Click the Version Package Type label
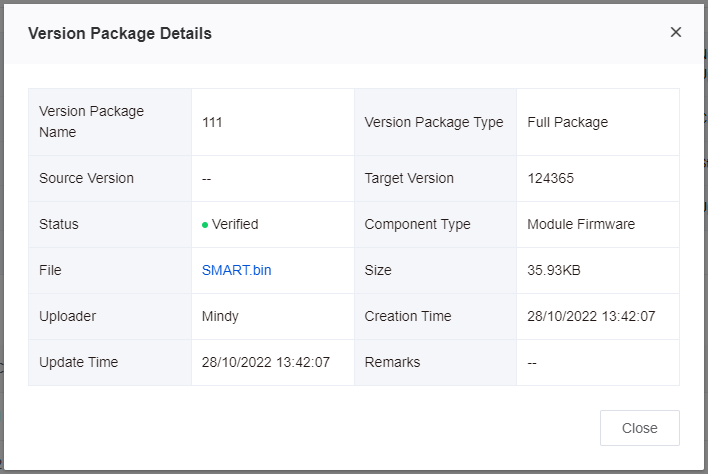This screenshot has height=474, width=708. [433, 122]
